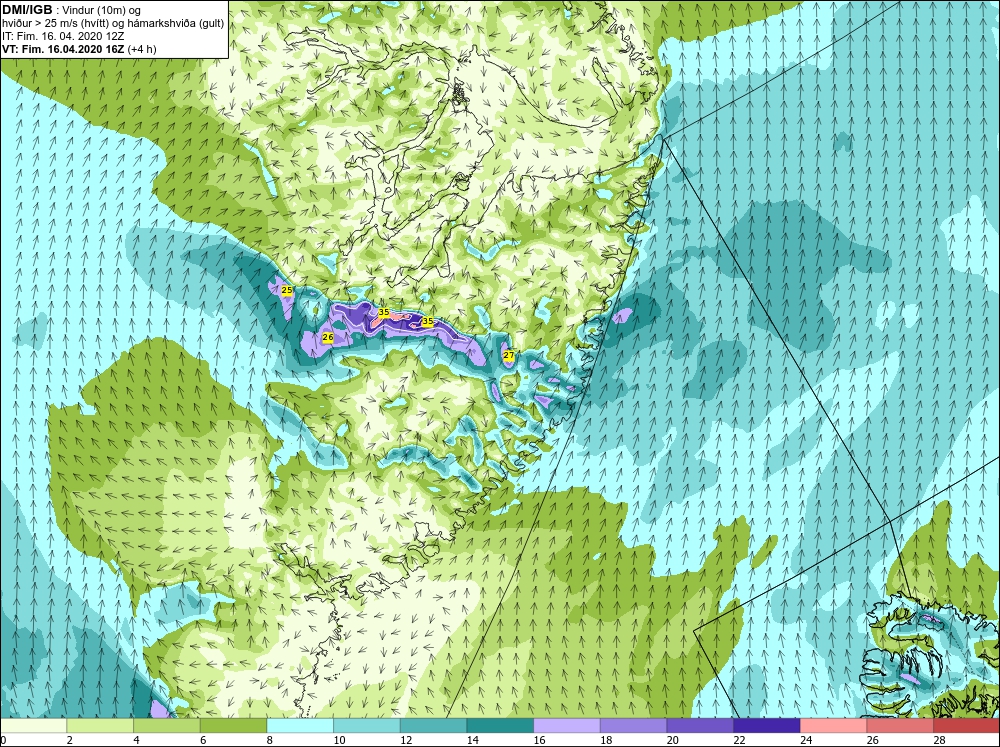This screenshot has height=747, width=1000.
Task: Click the text 'hviður > 25 m/s (hvítt)'
Action: coord(52,23)
